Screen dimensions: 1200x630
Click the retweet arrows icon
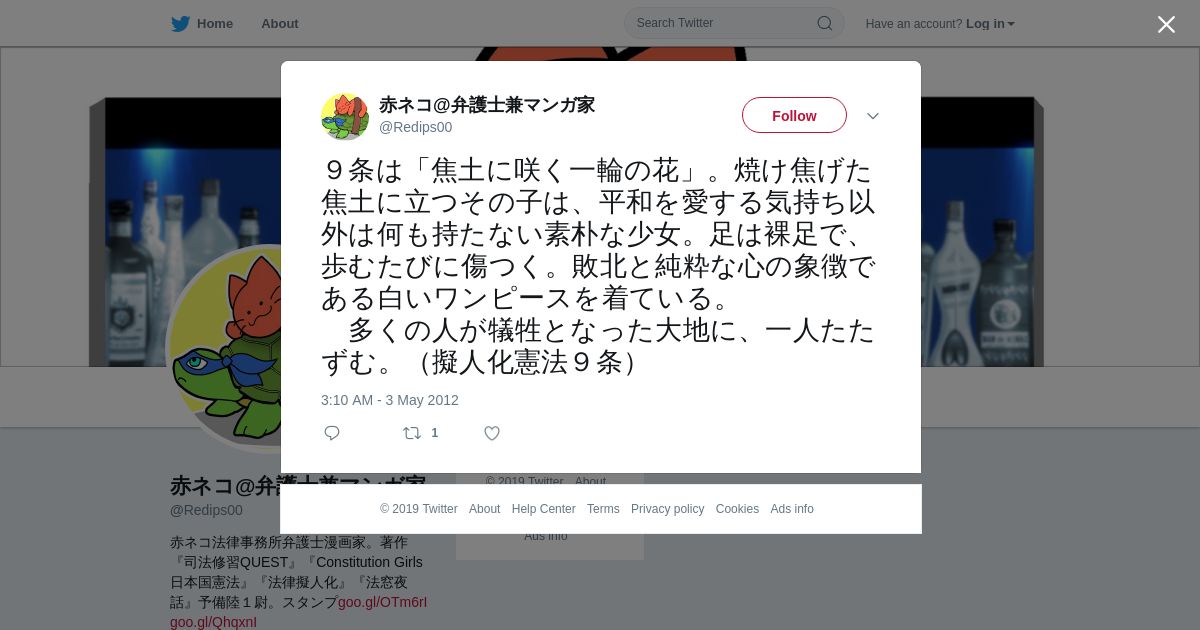[412, 433]
